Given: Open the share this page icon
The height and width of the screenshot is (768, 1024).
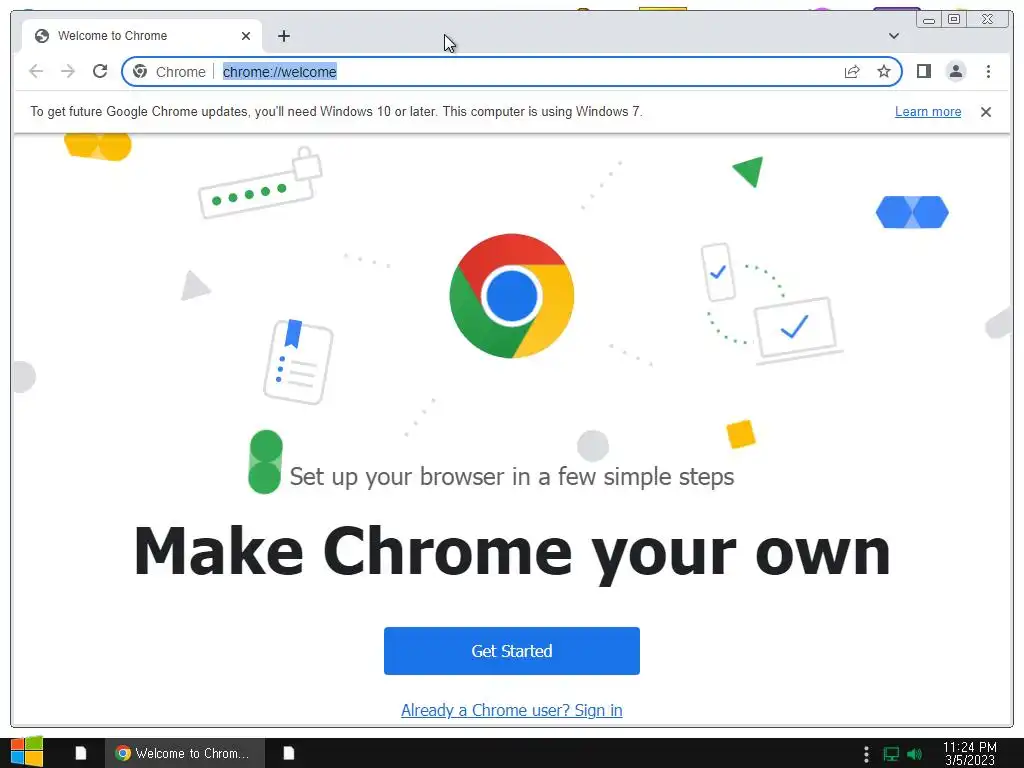Looking at the screenshot, I should point(852,71).
